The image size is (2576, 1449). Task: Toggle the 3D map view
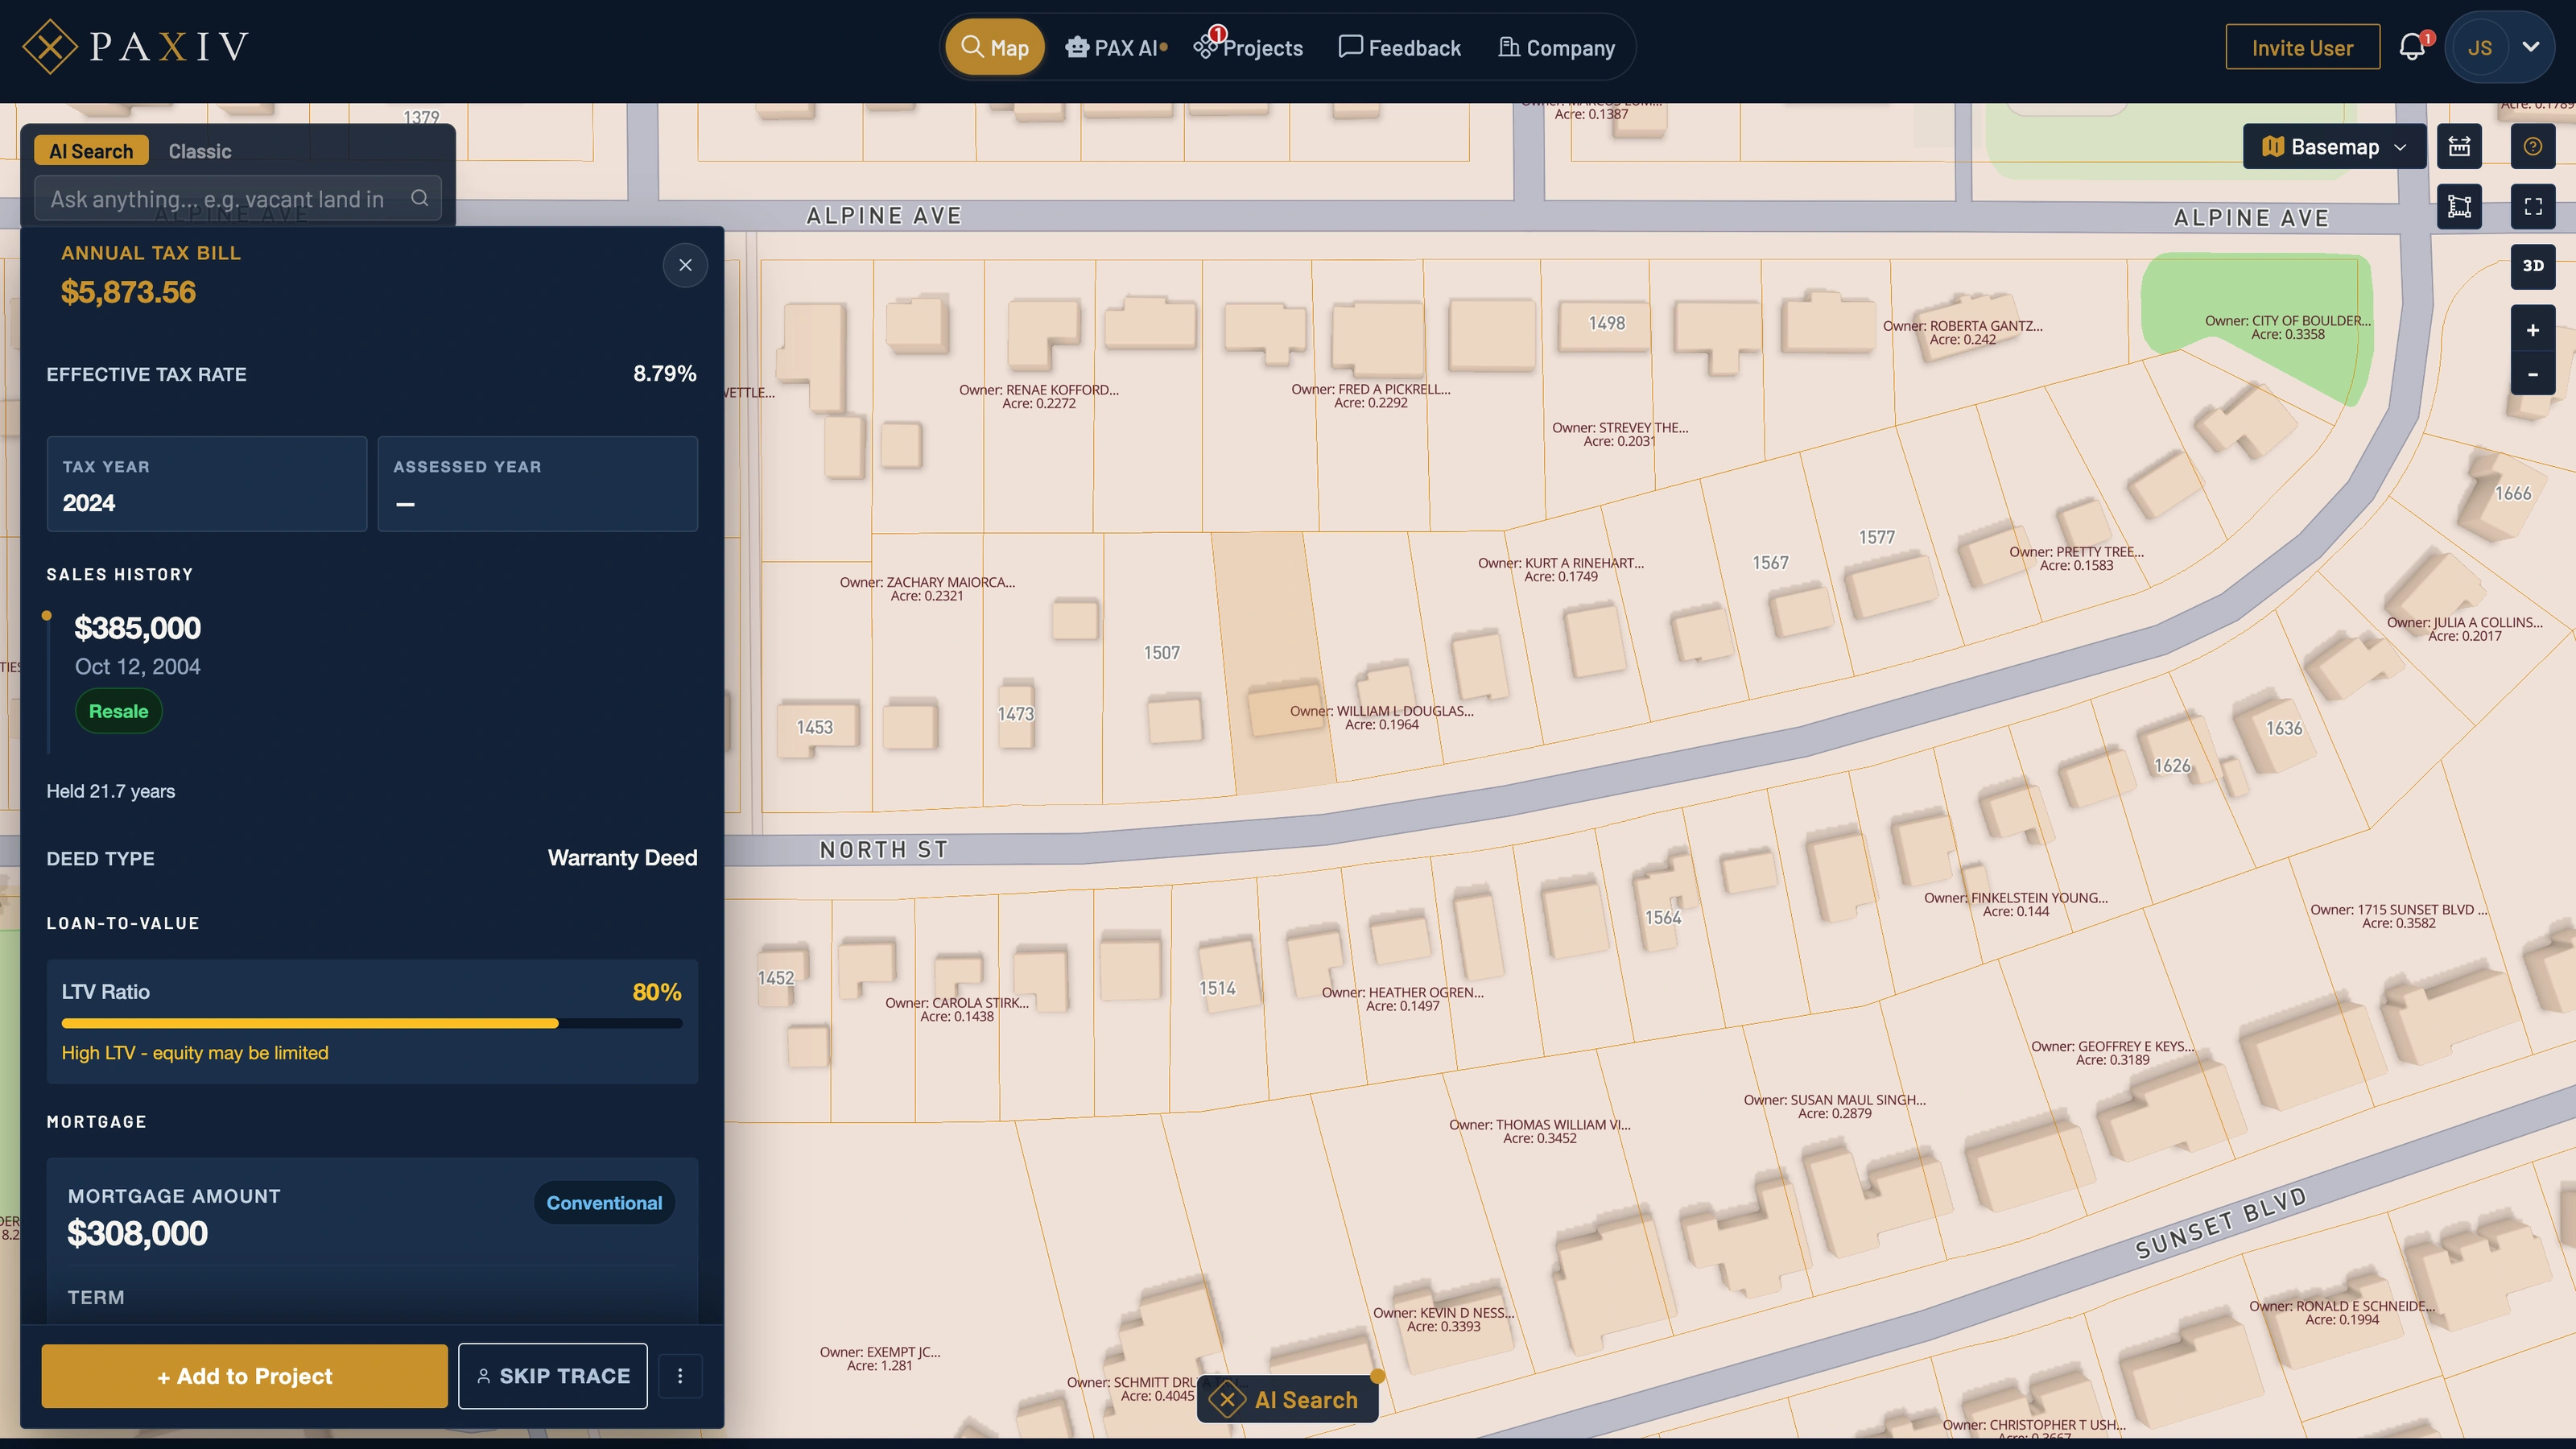2533,266
